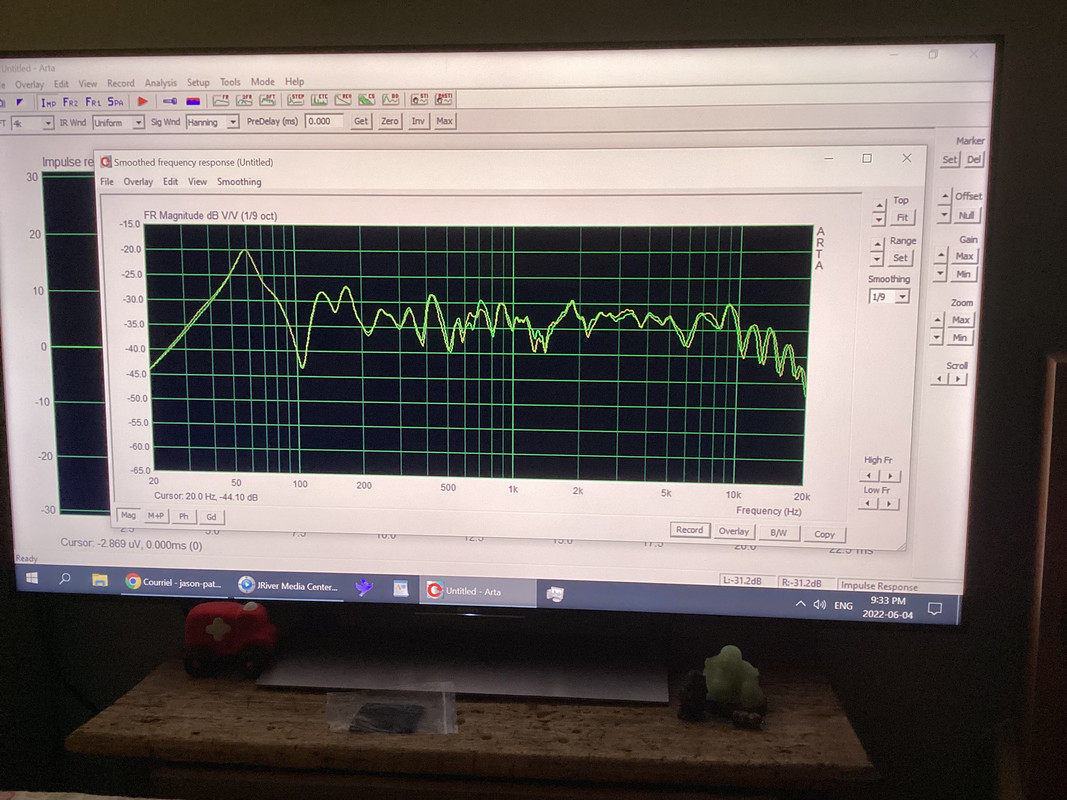
Task: Raise Offset using its up arrow
Action: [x=945, y=197]
